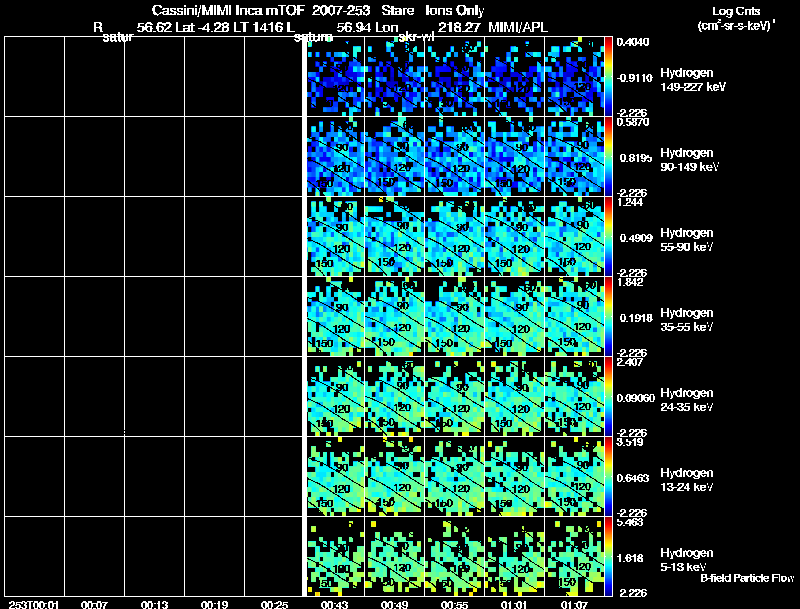Click the Hydrogen 24-35 keV image at 01:01

pyautogui.click(x=514, y=397)
